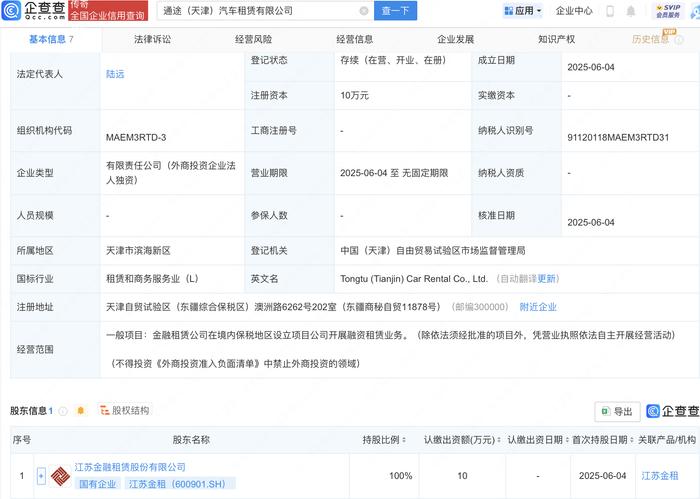Open 企业中心 link in header
This screenshot has height=499, width=700.
[574, 11]
